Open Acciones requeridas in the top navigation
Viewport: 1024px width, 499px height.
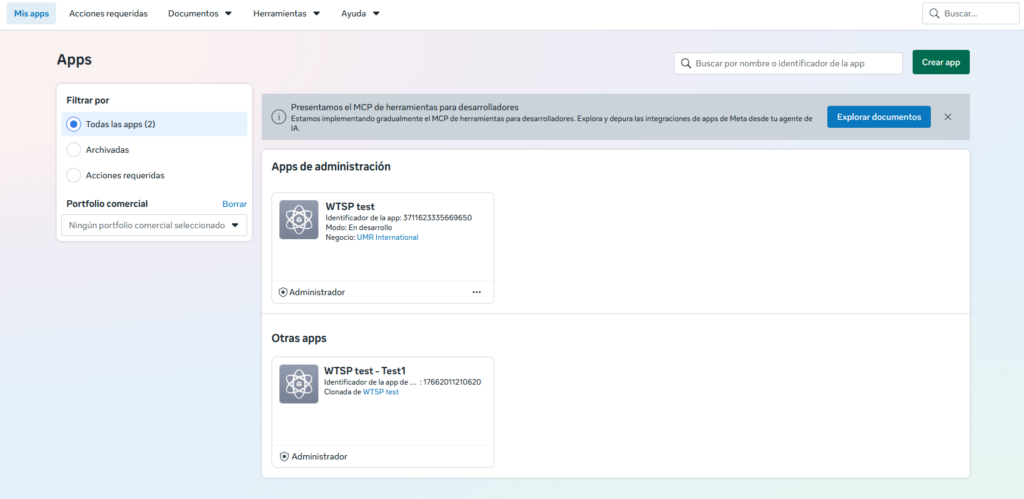click(108, 13)
